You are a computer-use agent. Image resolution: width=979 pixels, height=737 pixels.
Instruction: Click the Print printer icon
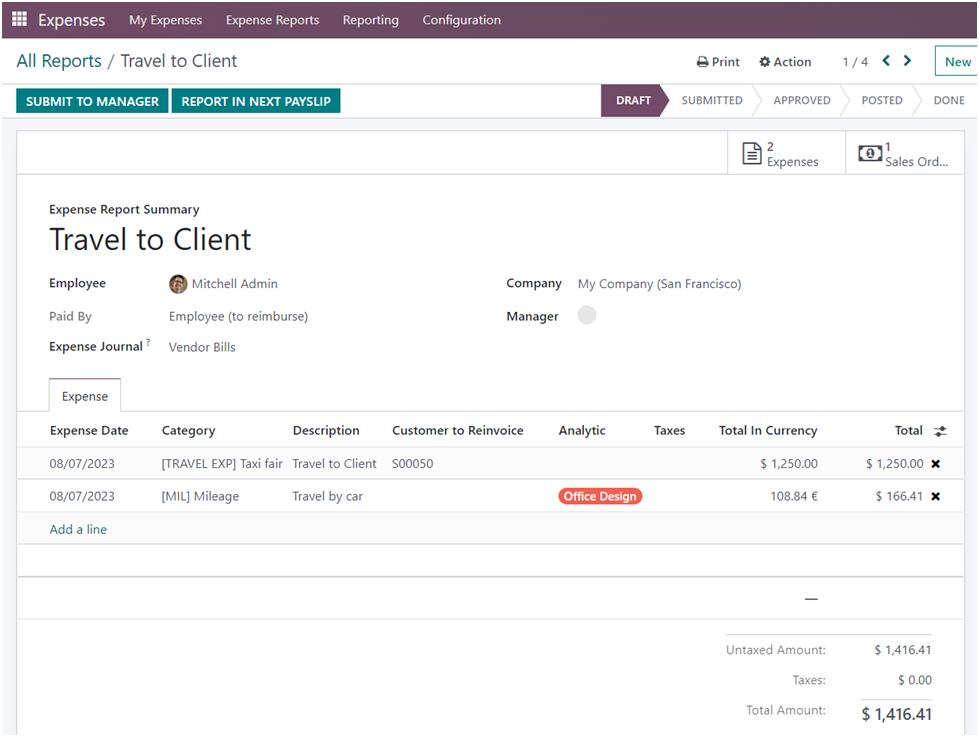click(x=703, y=62)
